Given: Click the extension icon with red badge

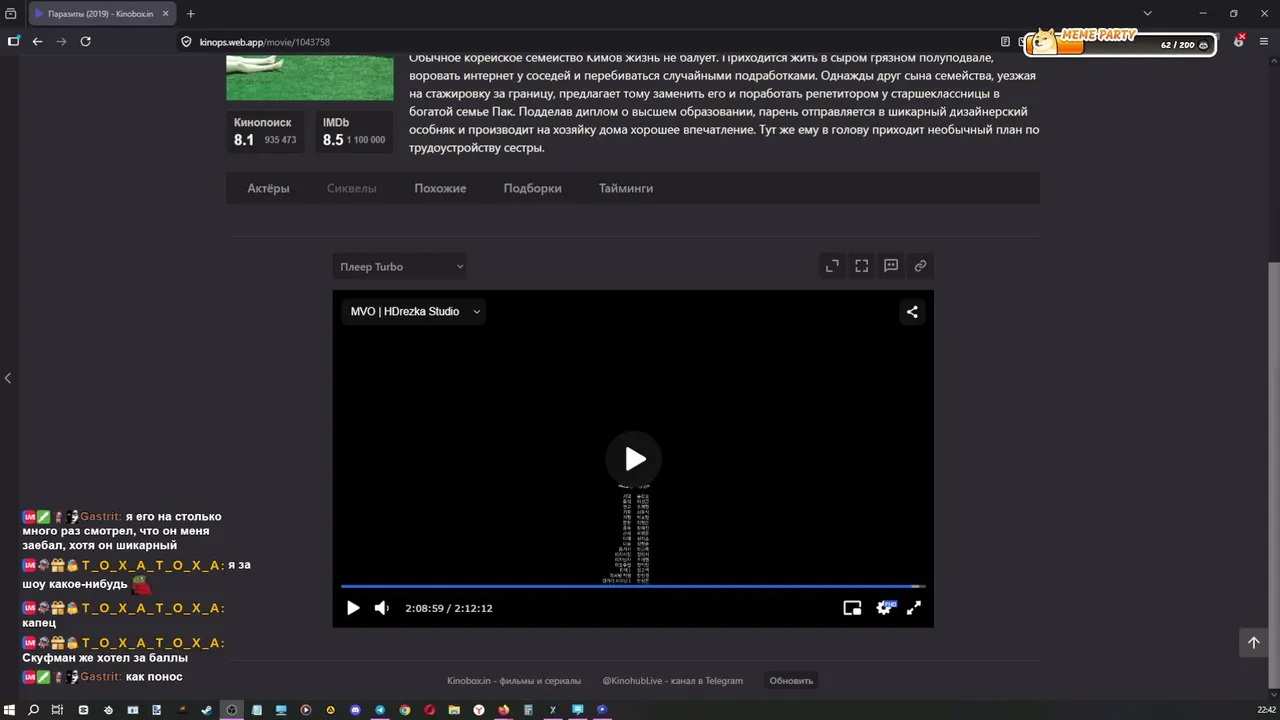Looking at the screenshot, I should 1239,41.
